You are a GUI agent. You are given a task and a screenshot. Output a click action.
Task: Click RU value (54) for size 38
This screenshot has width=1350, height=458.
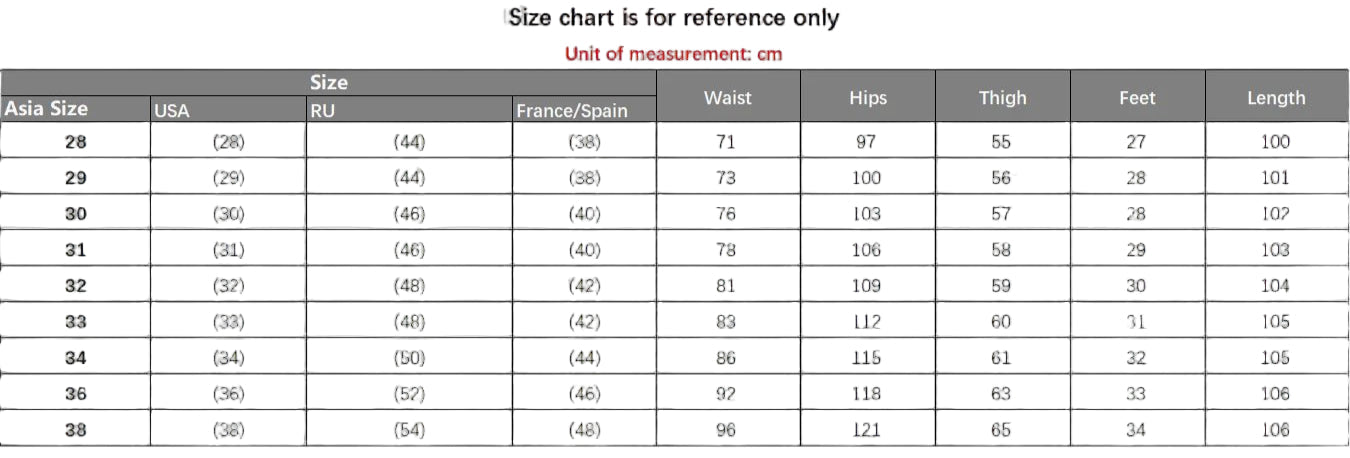pos(408,430)
